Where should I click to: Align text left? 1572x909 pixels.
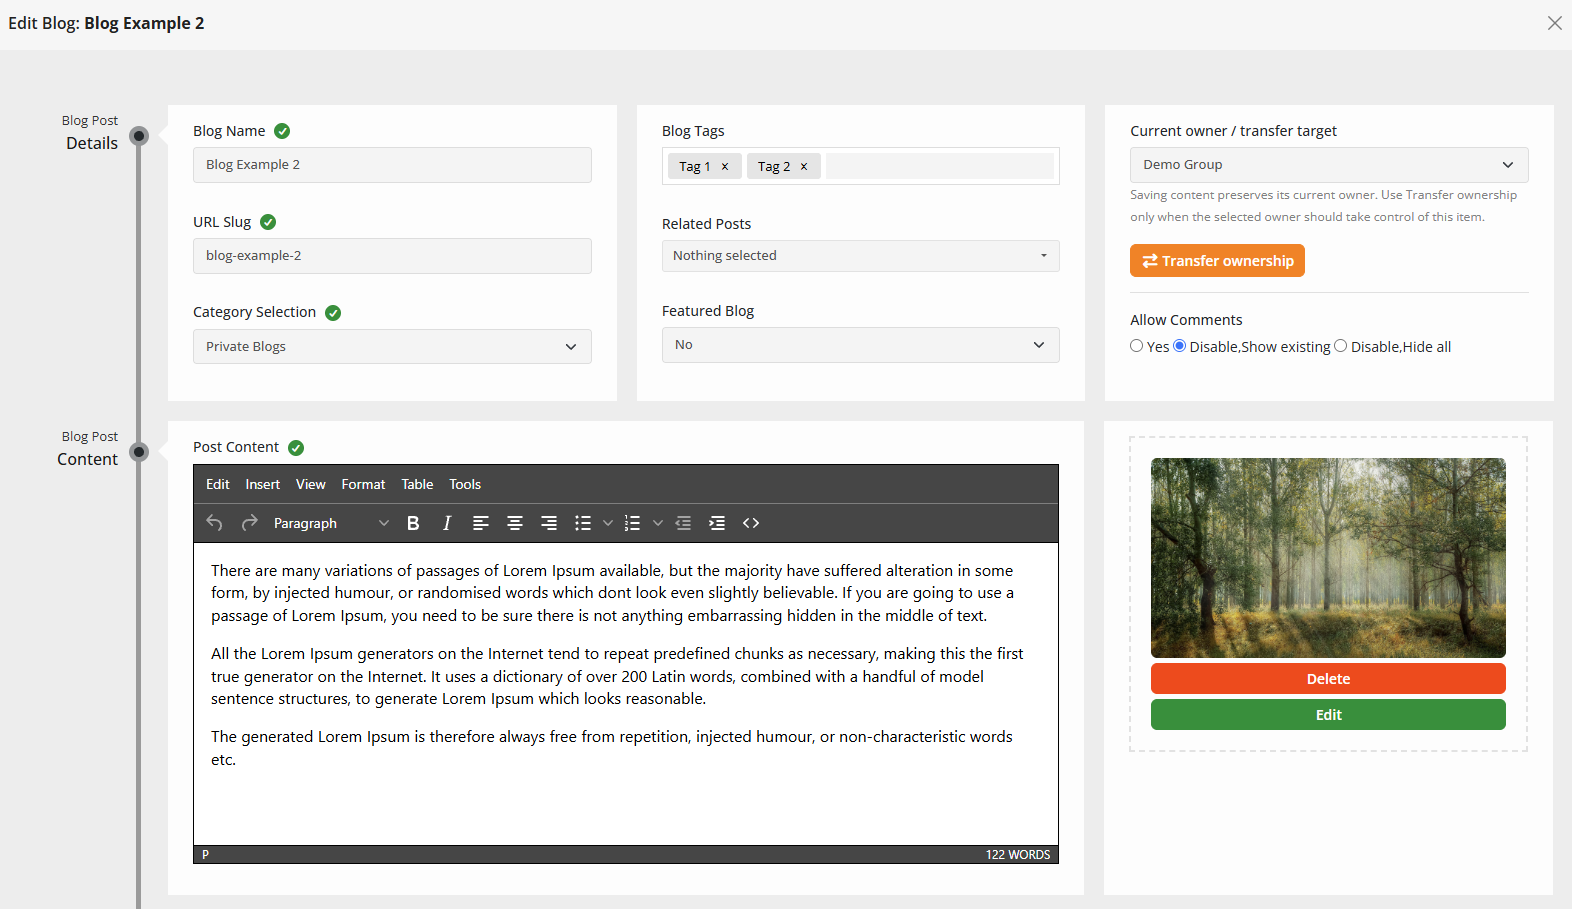click(x=481, y=523)
